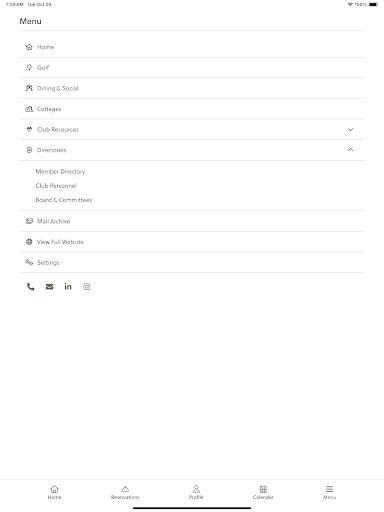
Task: Open Board & Committees
Action: [64, 200]
